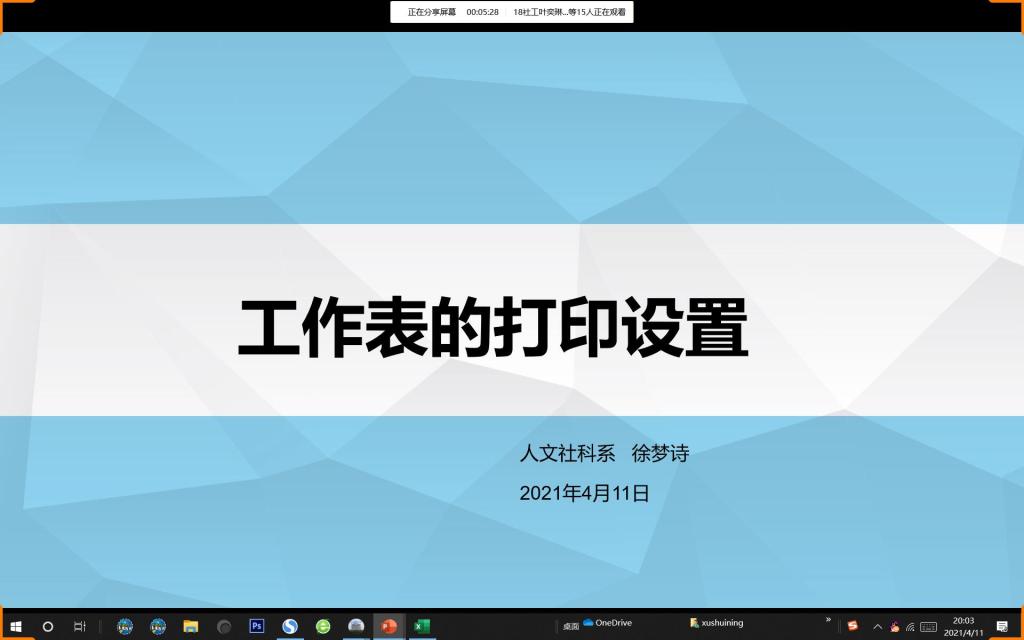This screenshot has height=640, width=1024.
Task: Click the OneDrive taskbar shortcut
Action: pos(607,623)
